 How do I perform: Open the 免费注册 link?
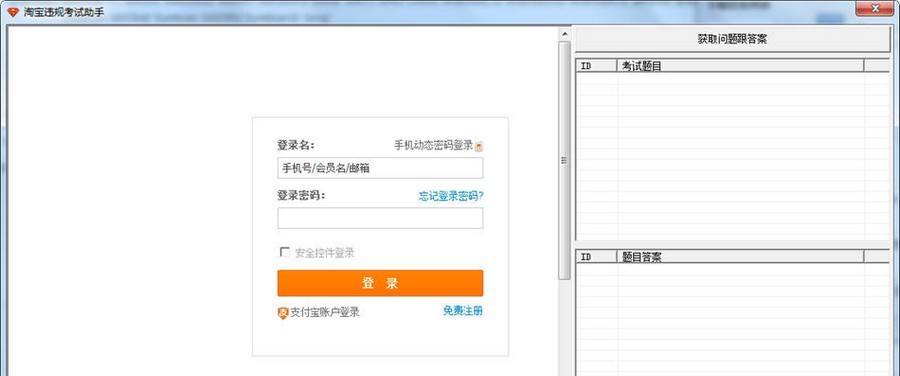(x=463, y=311)
